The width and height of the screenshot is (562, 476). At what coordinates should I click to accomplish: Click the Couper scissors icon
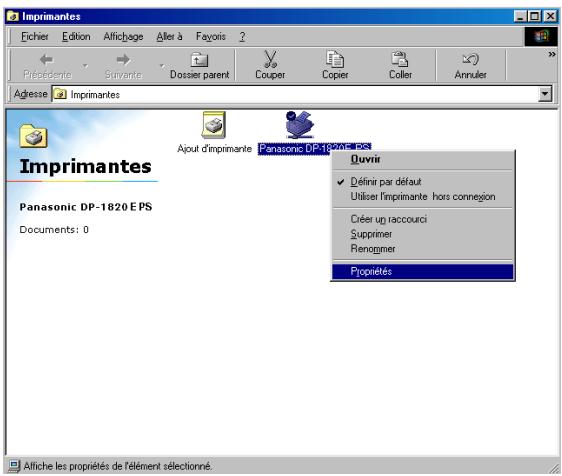click(x=270, y=59)
